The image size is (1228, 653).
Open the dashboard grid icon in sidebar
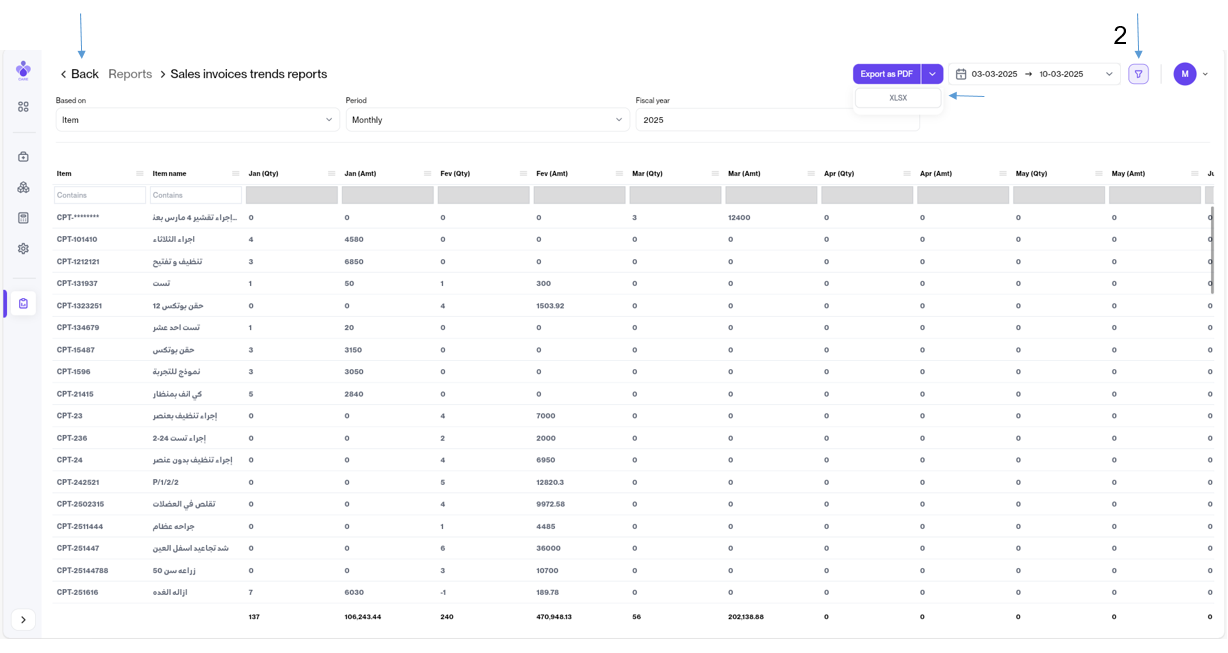click(x=23, y=107)
